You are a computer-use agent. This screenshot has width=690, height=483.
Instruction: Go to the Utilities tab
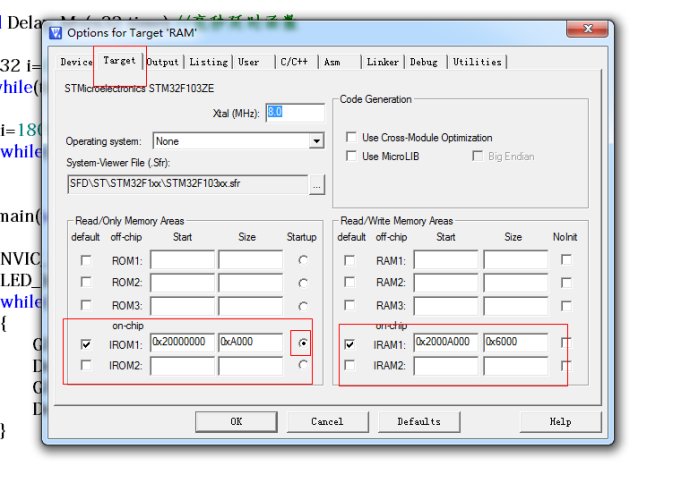[x=477, y=62]
